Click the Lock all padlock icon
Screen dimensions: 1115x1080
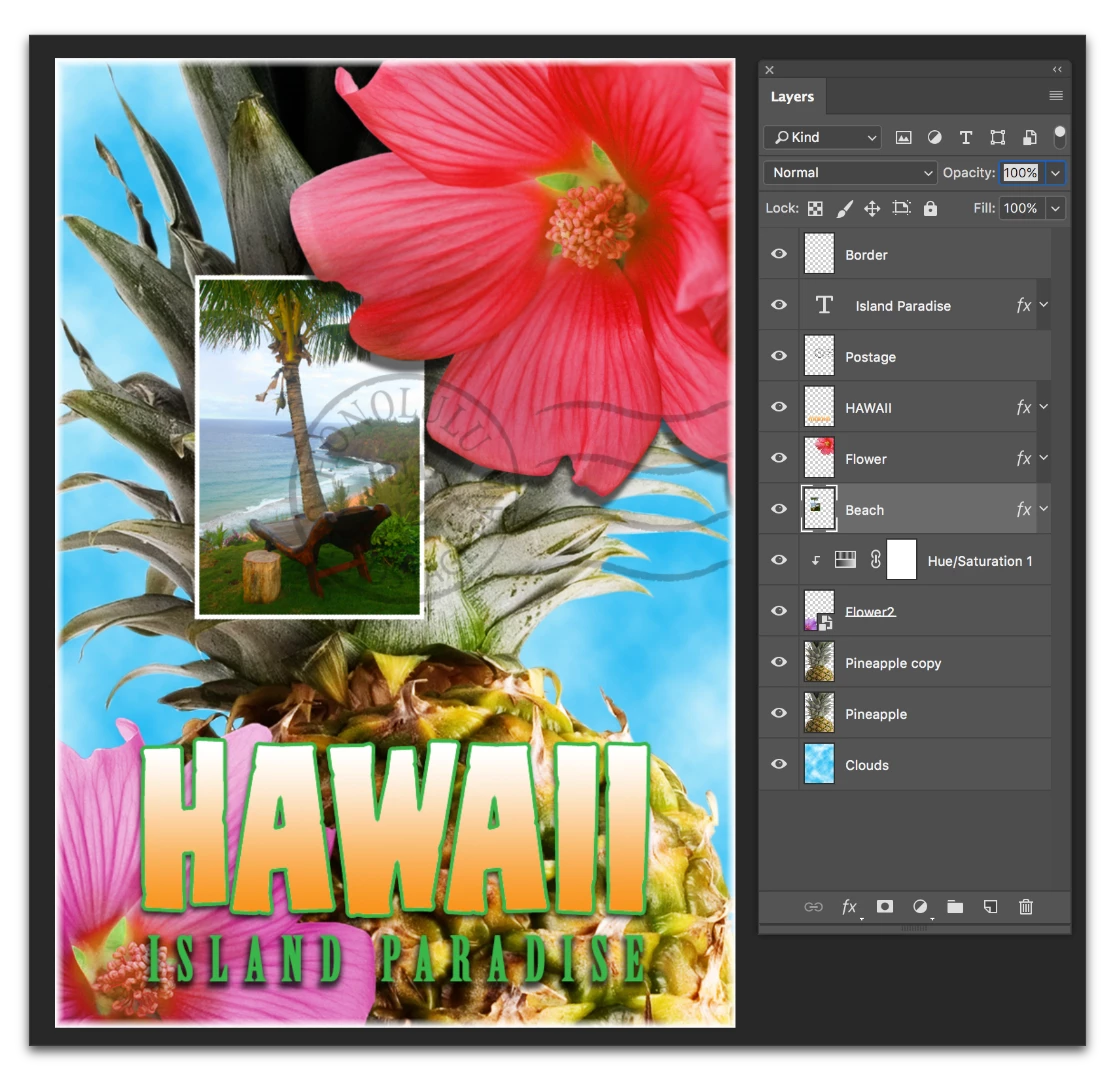pos(930,208)
